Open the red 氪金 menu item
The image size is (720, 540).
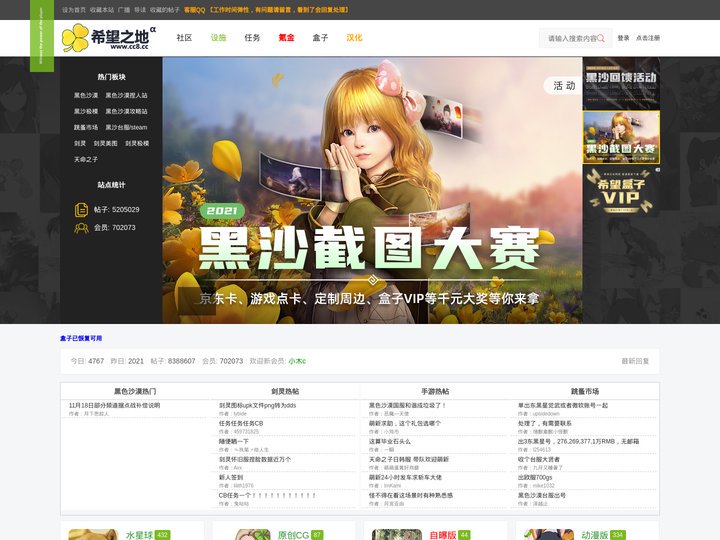(x=286, y=38)
